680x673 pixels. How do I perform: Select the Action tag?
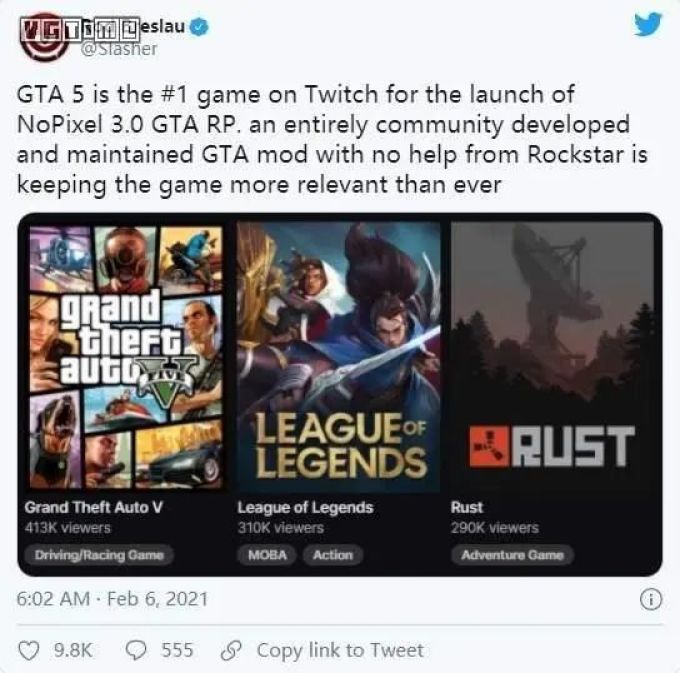point(333,555)
